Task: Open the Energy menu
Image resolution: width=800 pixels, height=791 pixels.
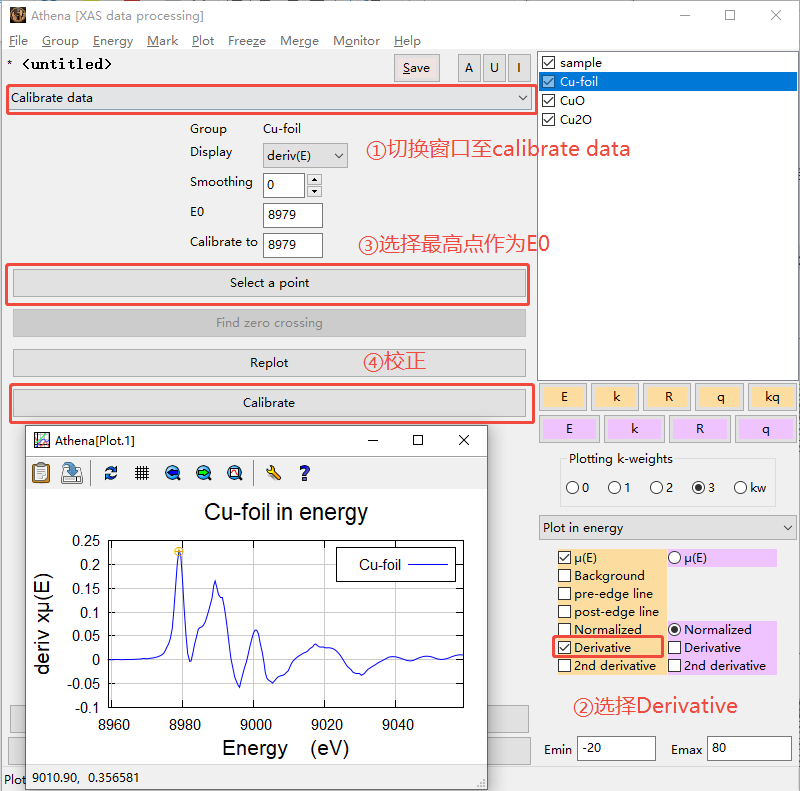Action: click(112, 41)
